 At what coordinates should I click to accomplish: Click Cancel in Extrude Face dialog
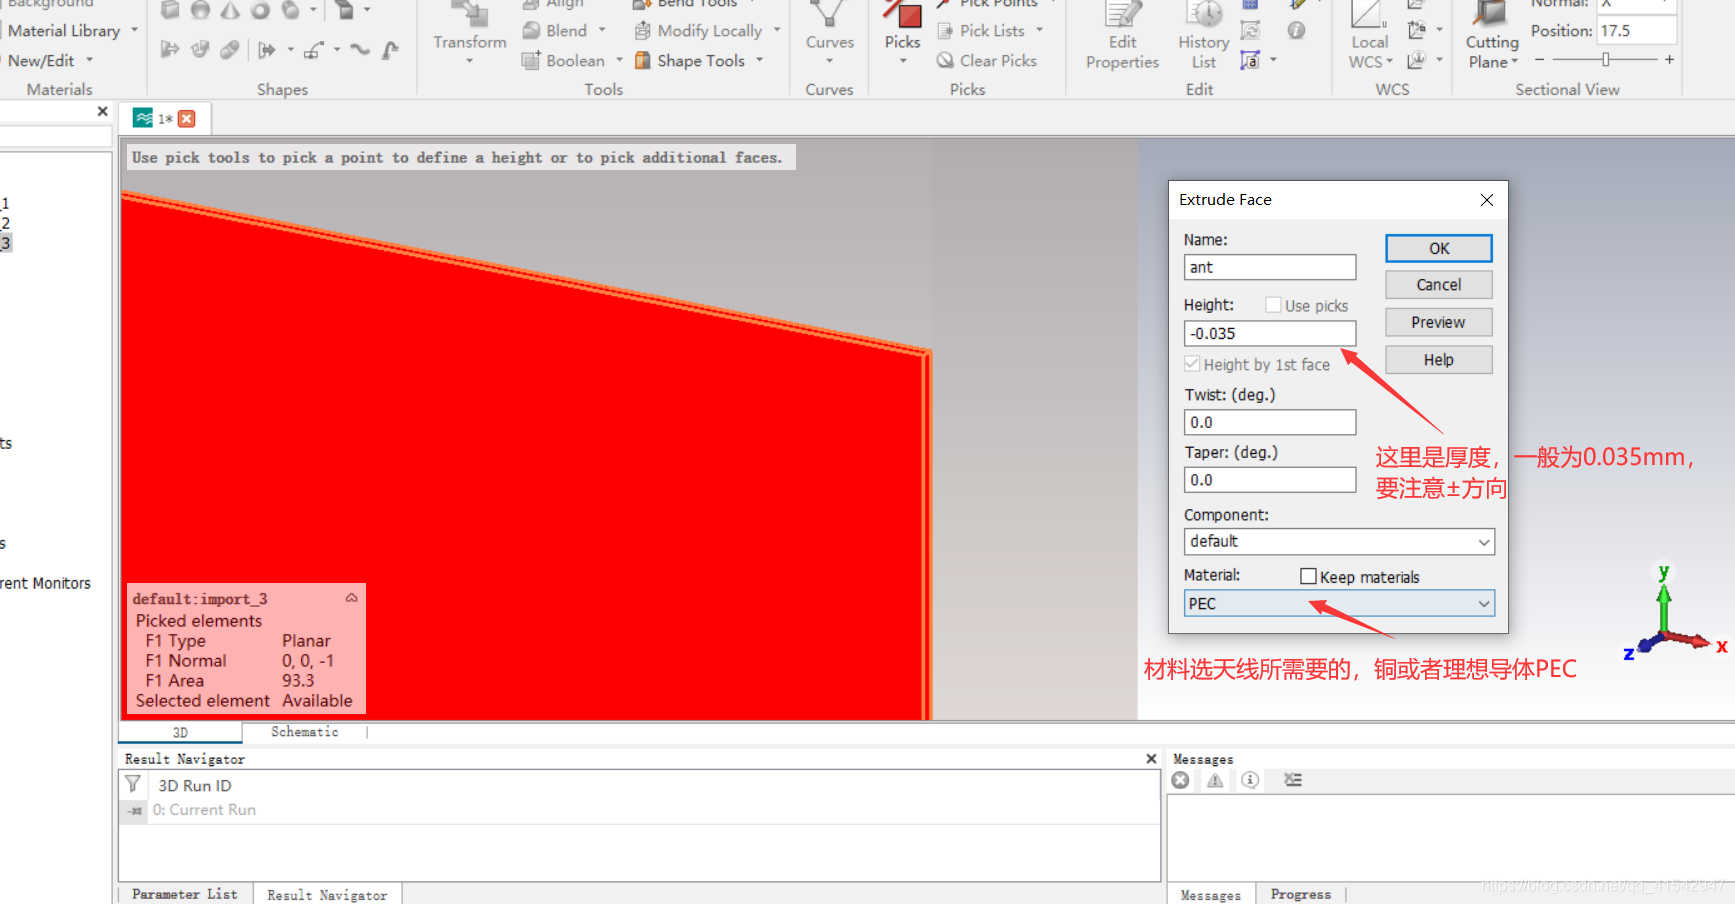pos(1439,285)
